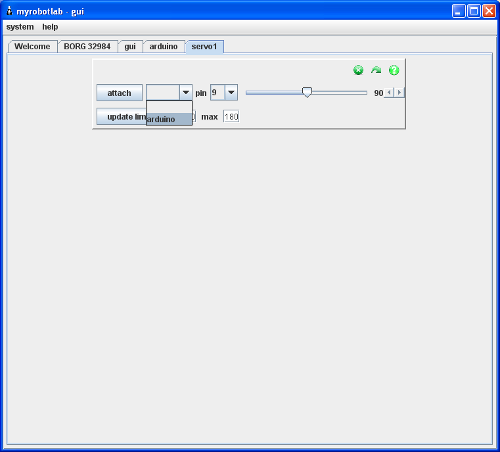Switch to the BORG 32984 tab
The width and height of the screenshot is (500, 452).
point(87,46)
